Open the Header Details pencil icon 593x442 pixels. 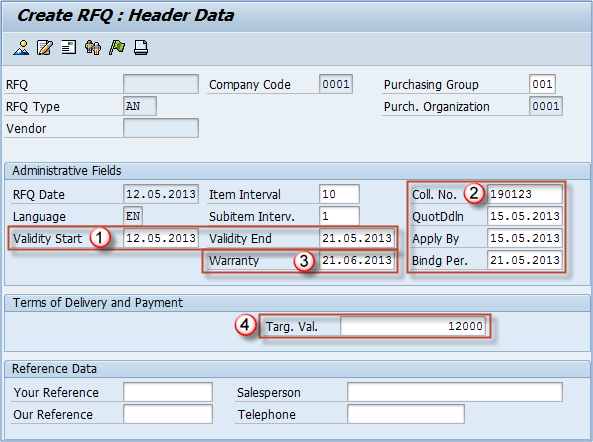pyautogui.click(x=45, y=48)
